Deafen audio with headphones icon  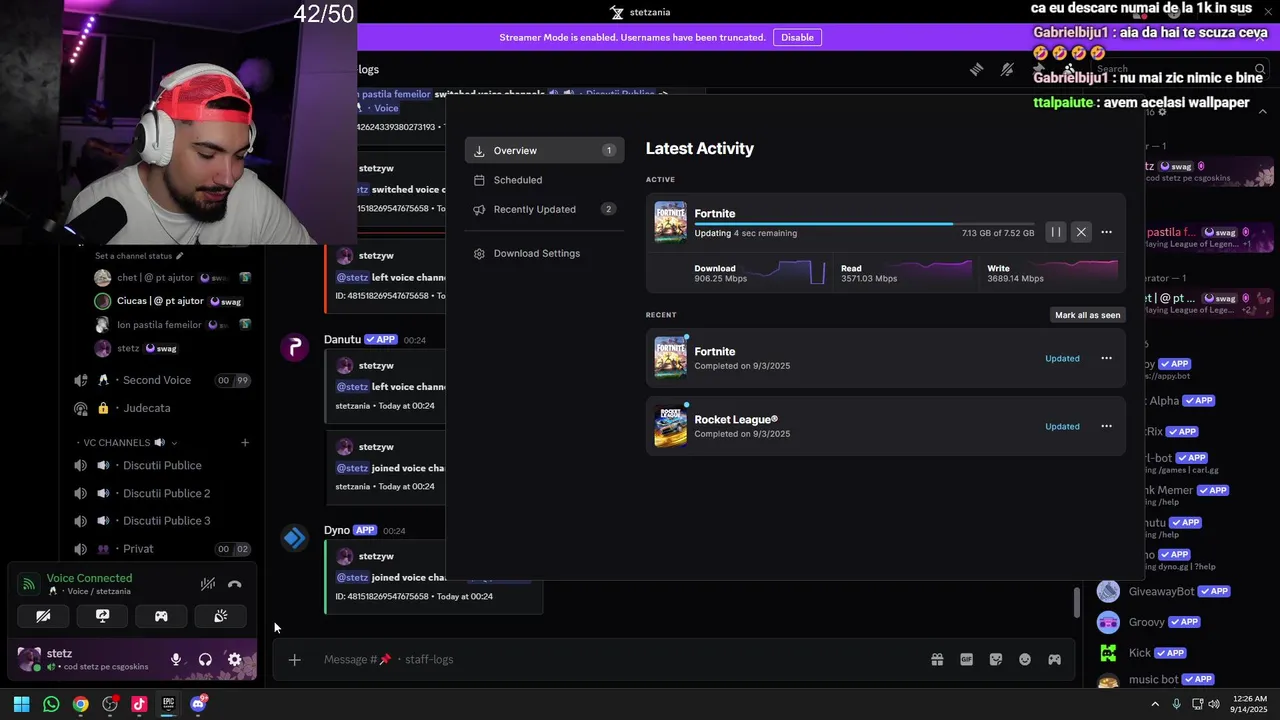click(205, 660)
